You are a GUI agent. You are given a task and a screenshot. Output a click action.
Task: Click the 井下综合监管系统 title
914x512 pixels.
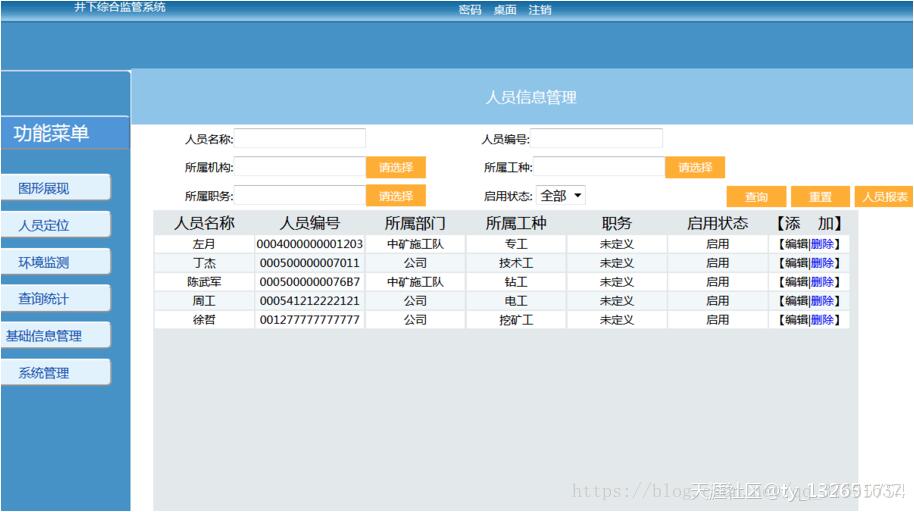click(119, 7)
